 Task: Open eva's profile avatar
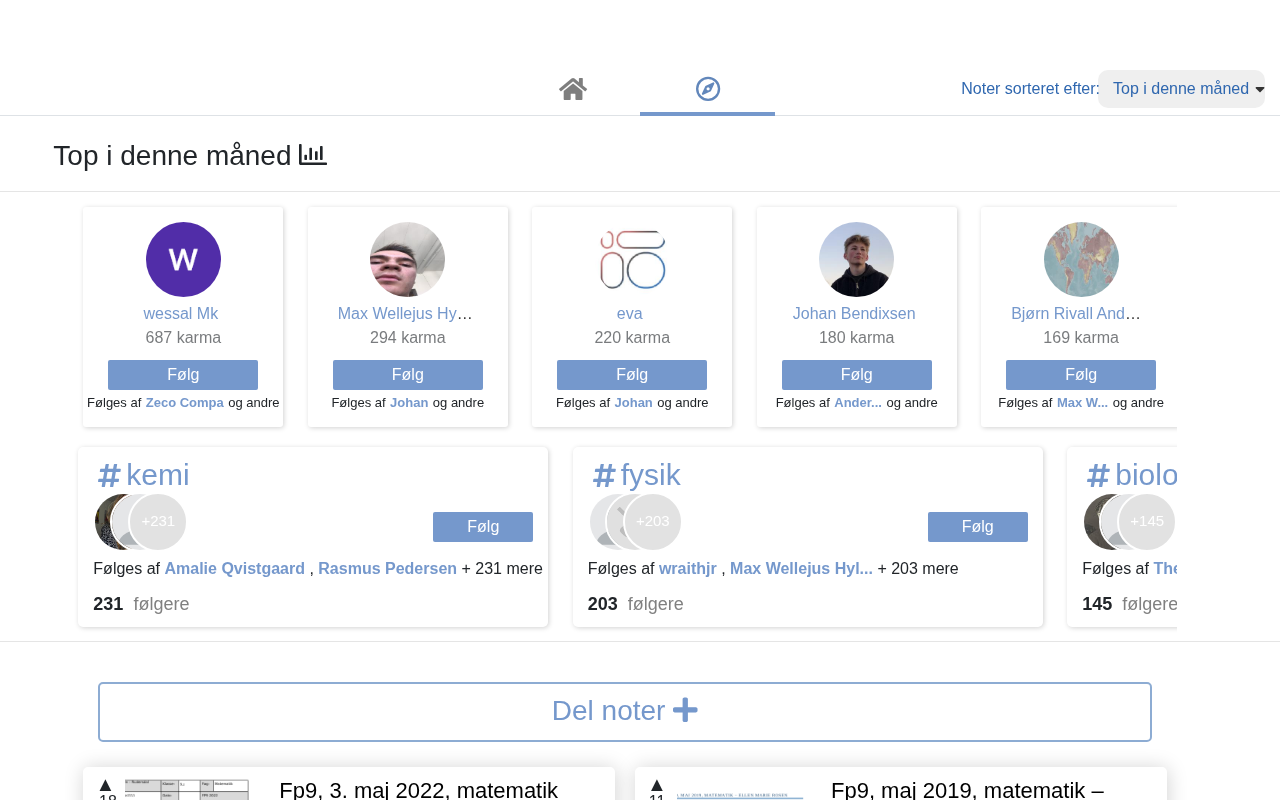tap(632, 259)
